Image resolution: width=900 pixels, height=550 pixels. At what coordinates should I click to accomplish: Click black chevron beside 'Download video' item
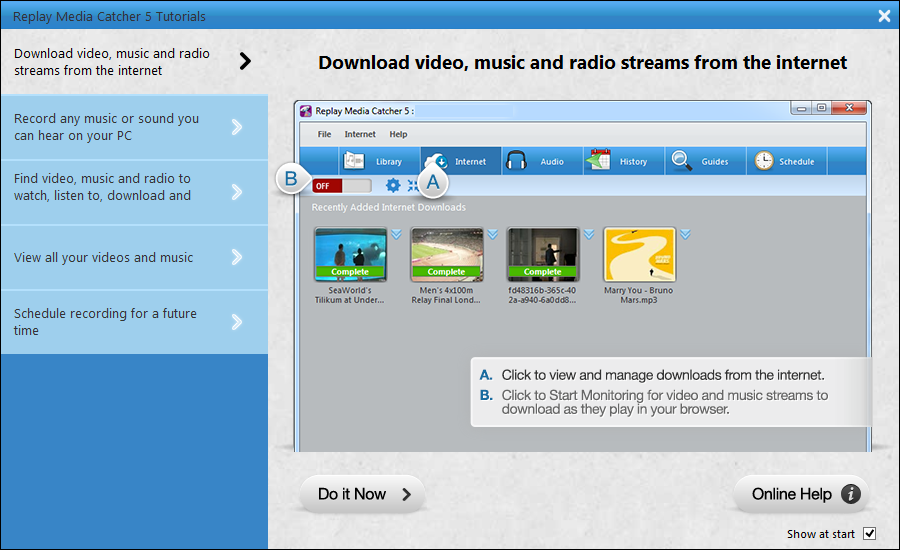click(245, 61)
